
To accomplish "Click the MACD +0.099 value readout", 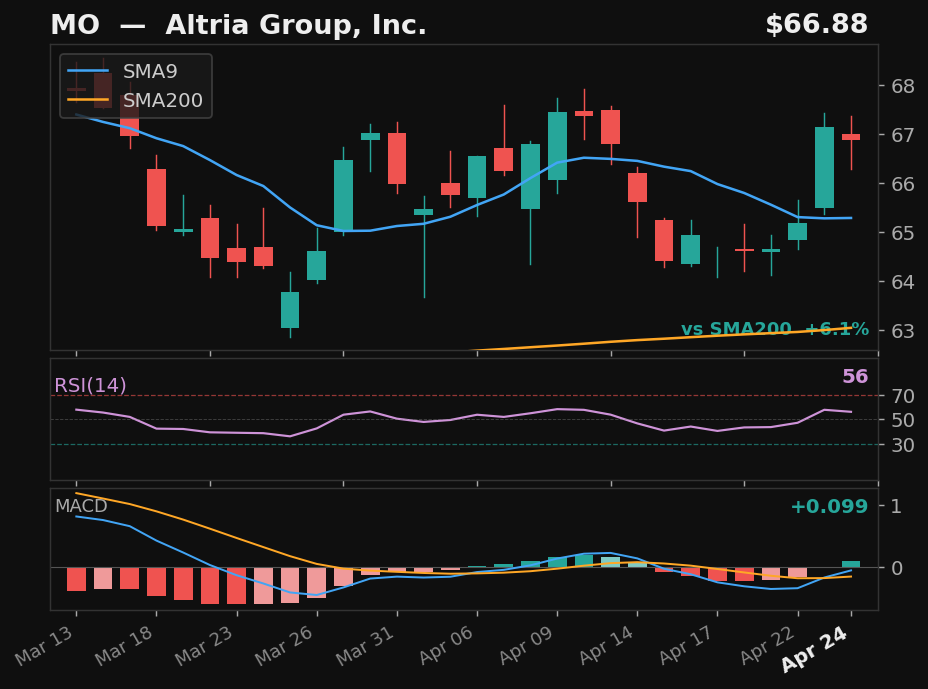I will [828, 507].
